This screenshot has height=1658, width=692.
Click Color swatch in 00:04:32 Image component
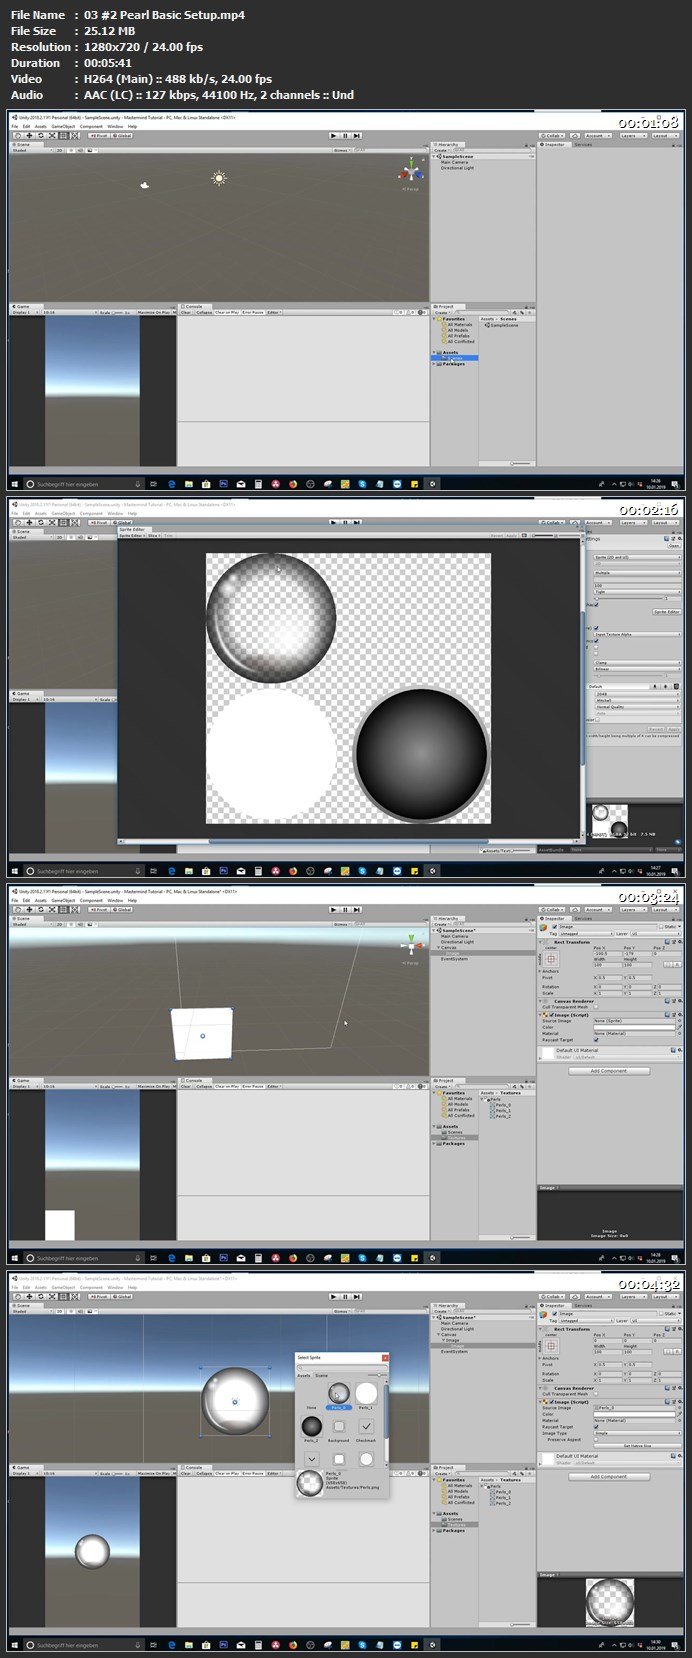[x=636, y=1414]
